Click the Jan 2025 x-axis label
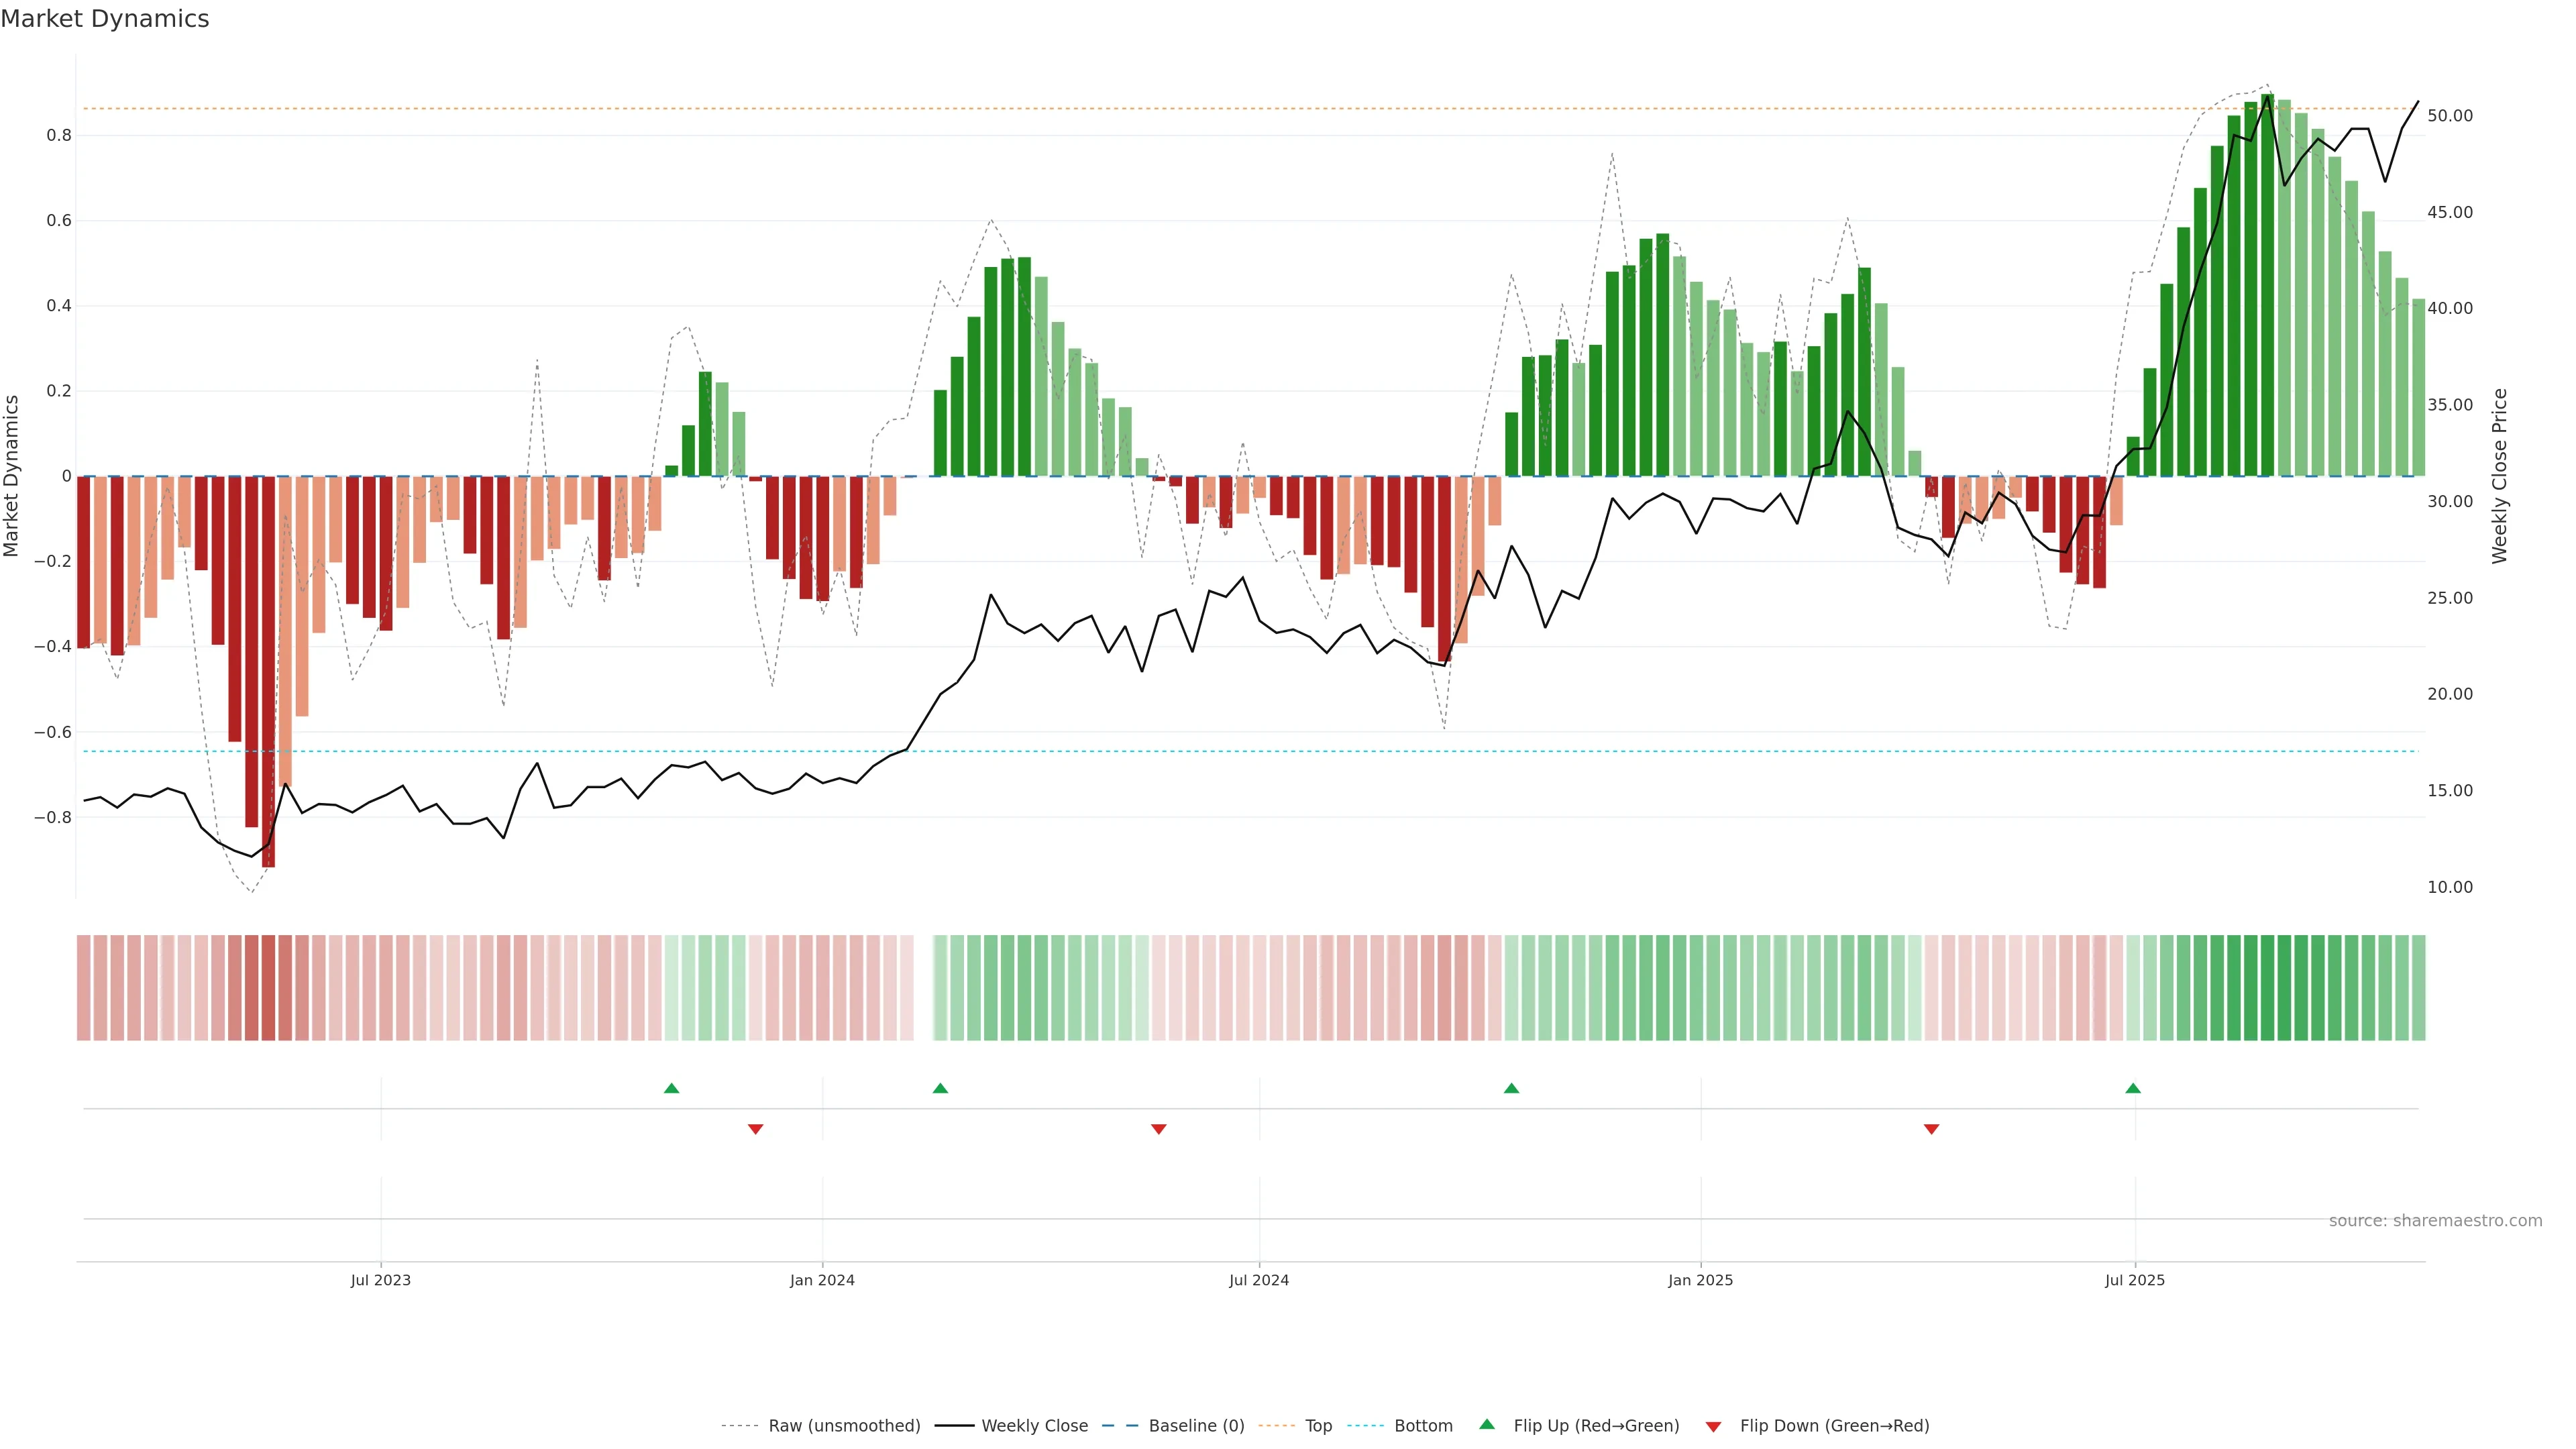This screenshot has height=1449, width=2576. tap(1700, 1280)
